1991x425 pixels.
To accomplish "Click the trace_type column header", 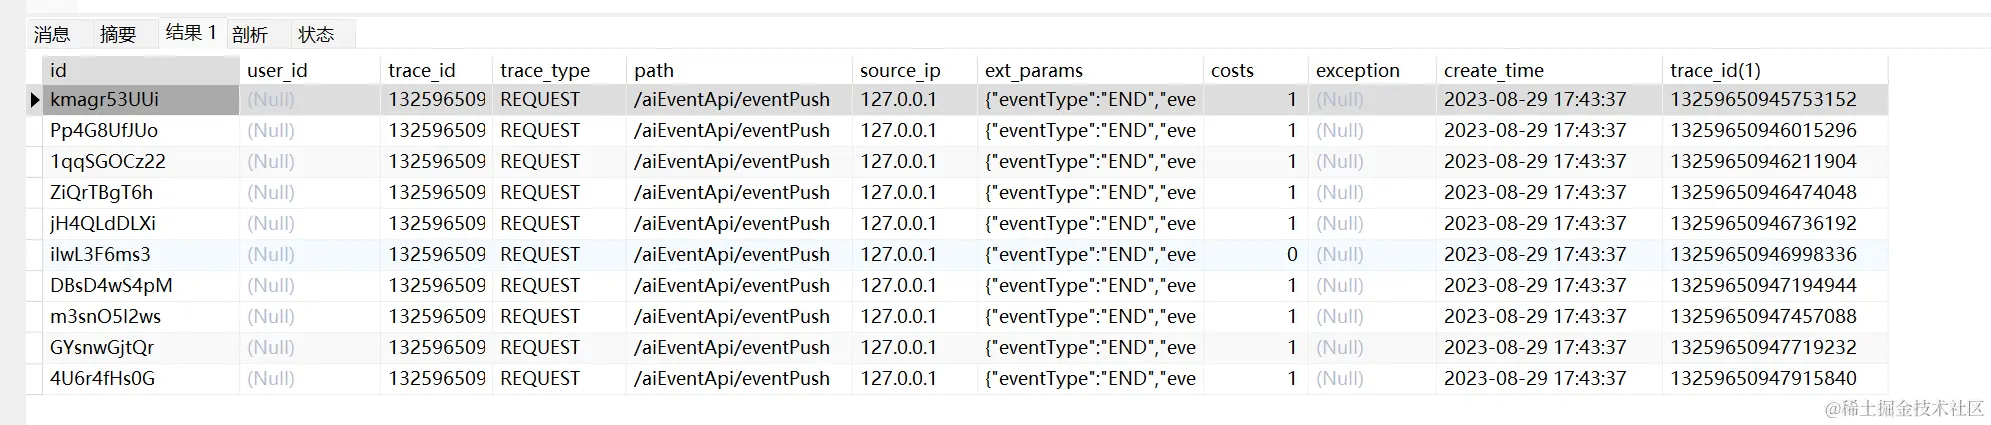I will pyautogui.click(x=559, y=70).
